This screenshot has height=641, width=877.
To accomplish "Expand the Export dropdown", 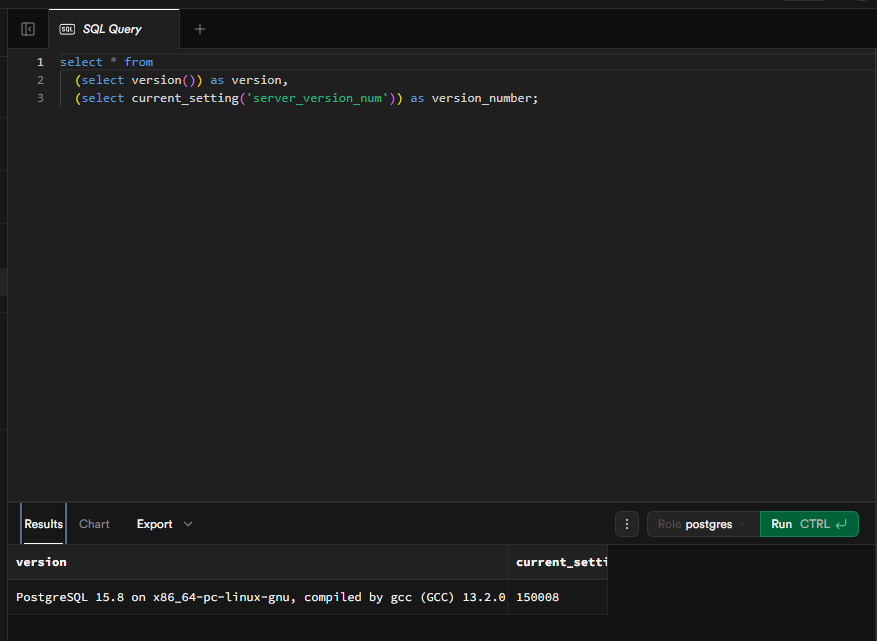I will [164, 524].
